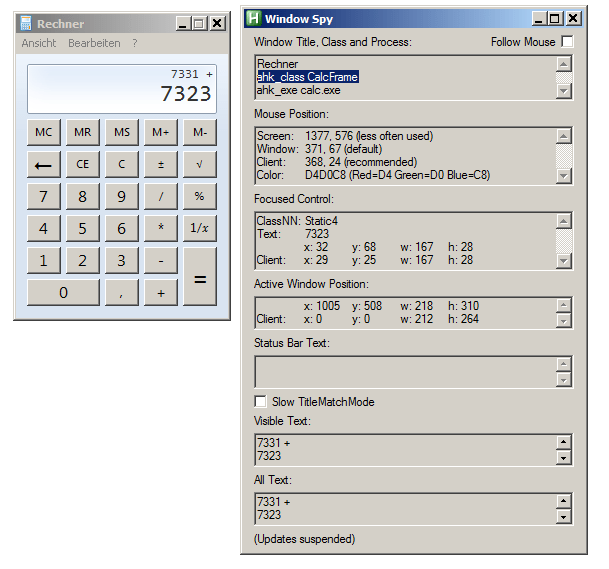Open the Ansicht menu
The width and height of the screenshot is (609, 569).
coord(39,43)
